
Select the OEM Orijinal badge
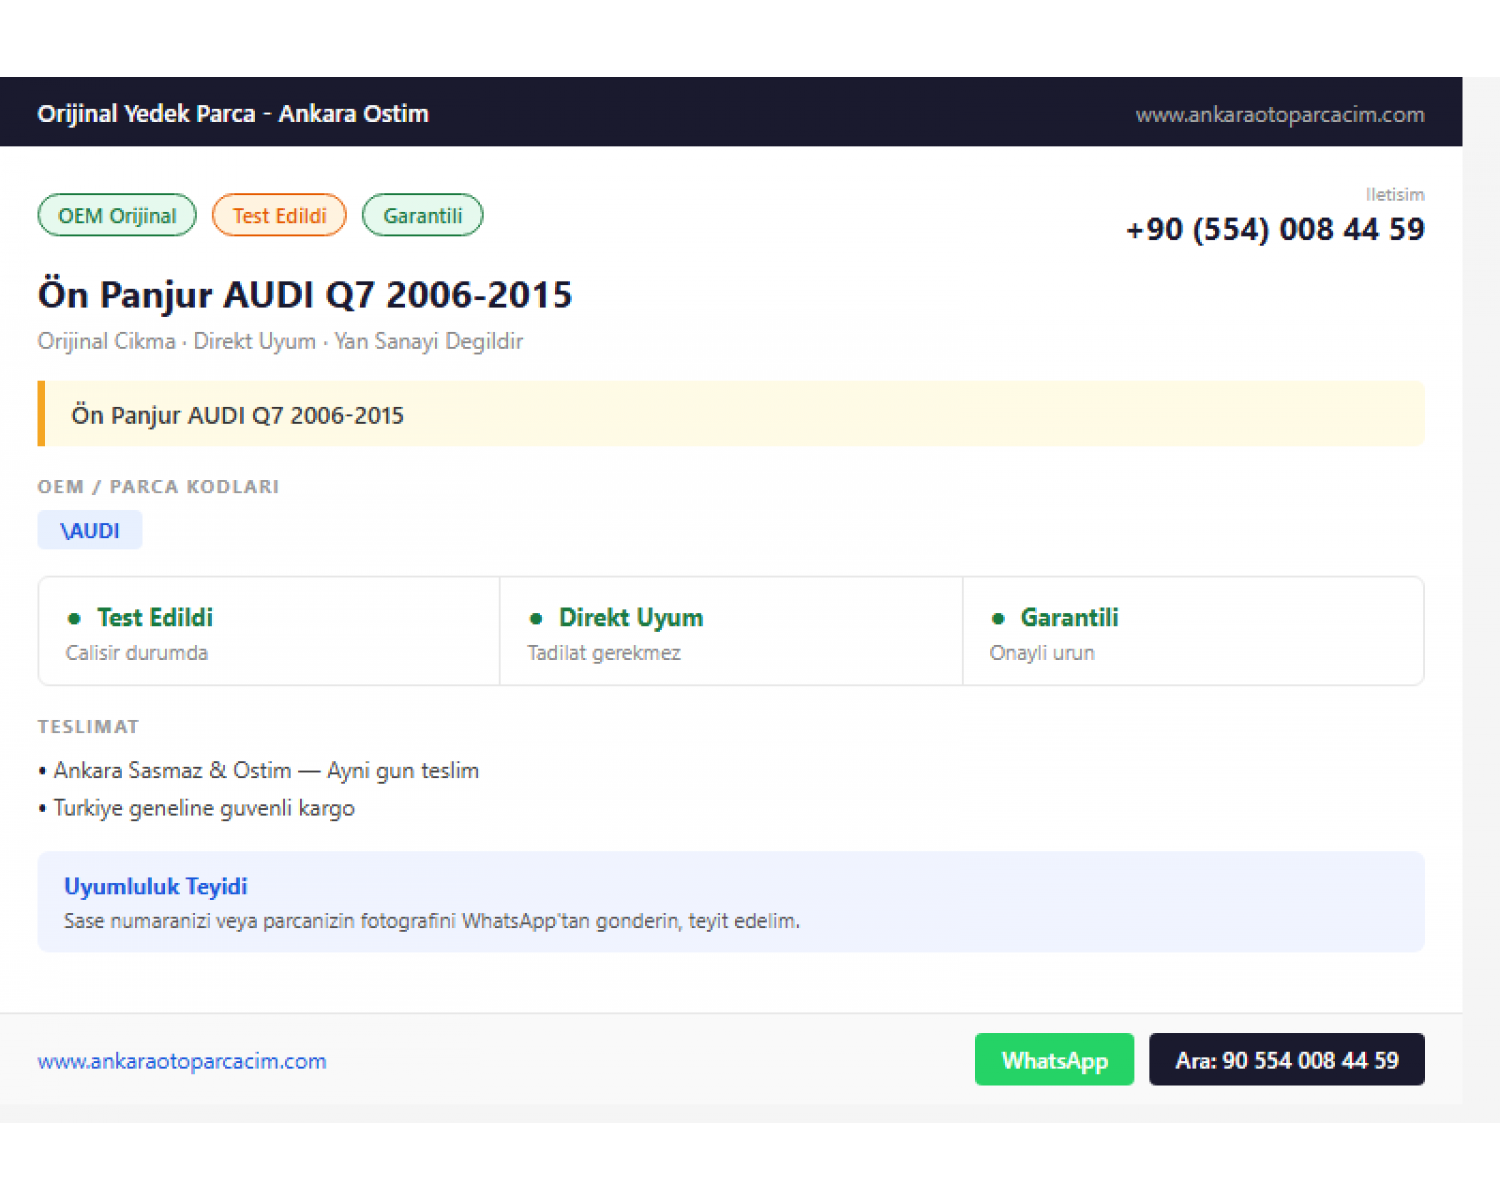[x=117, y=215]
